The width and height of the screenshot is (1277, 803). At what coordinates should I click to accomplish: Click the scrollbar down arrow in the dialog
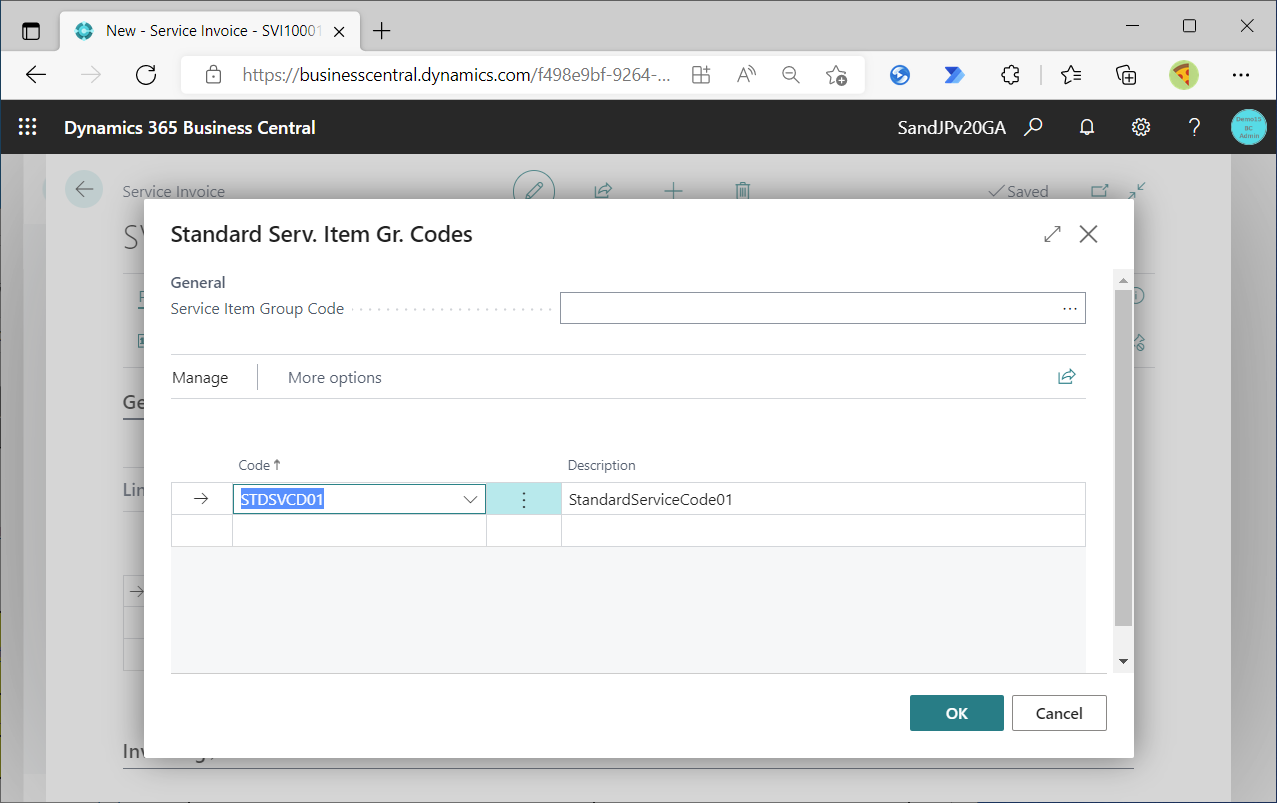(1122, 660)
